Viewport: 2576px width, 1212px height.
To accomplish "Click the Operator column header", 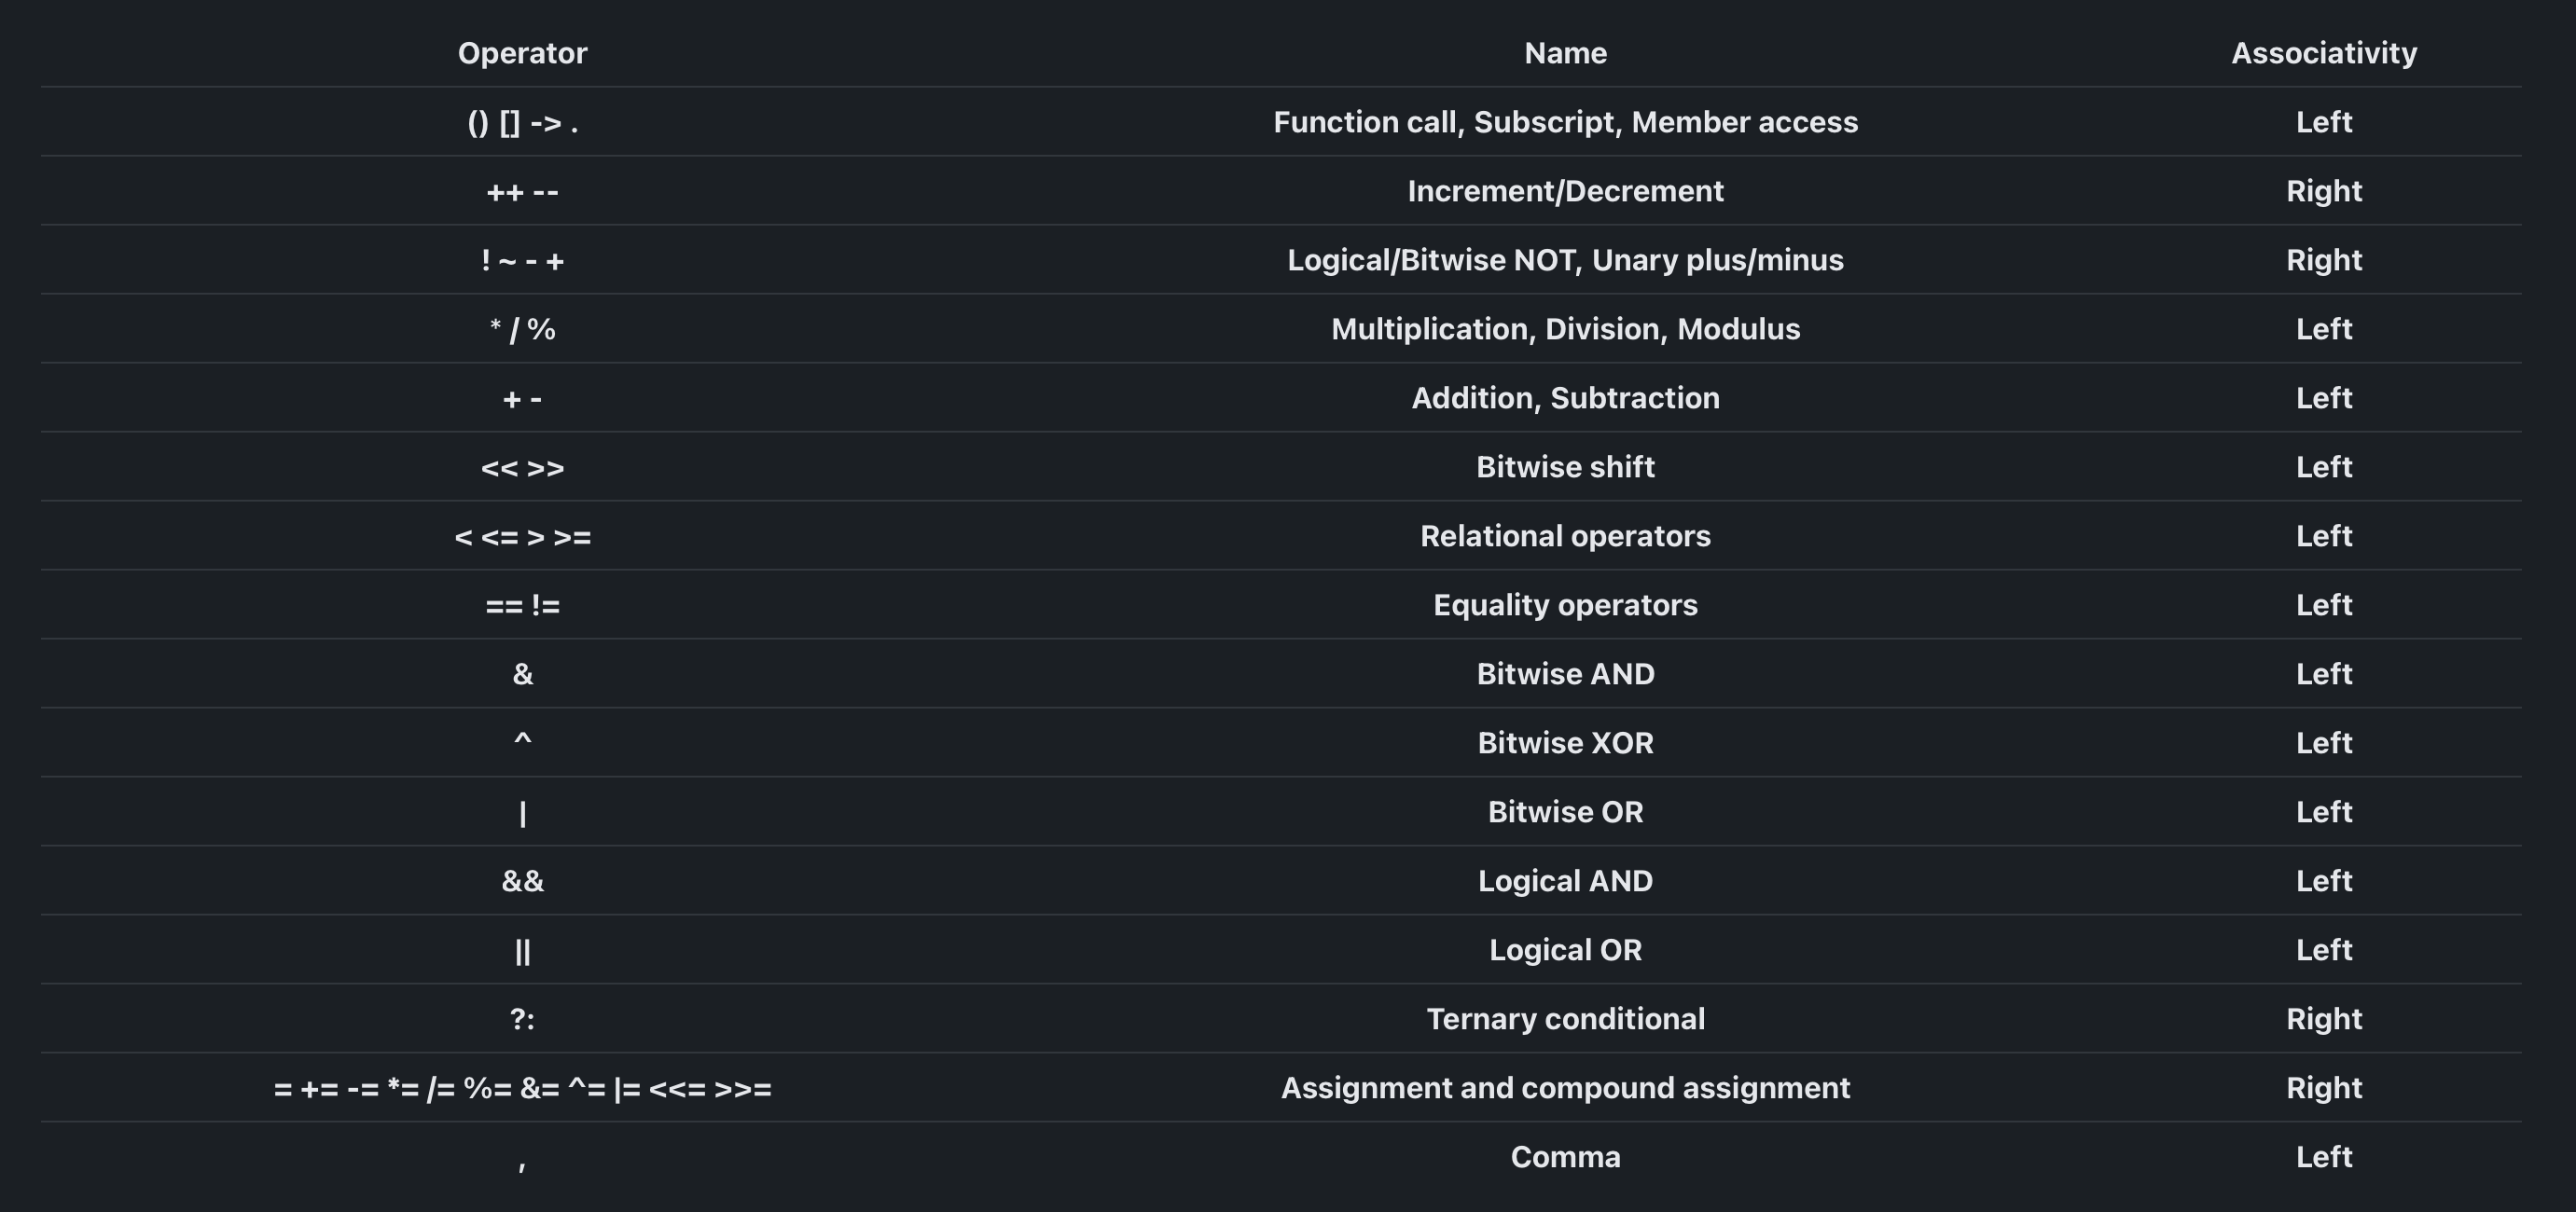I will 522,53.
